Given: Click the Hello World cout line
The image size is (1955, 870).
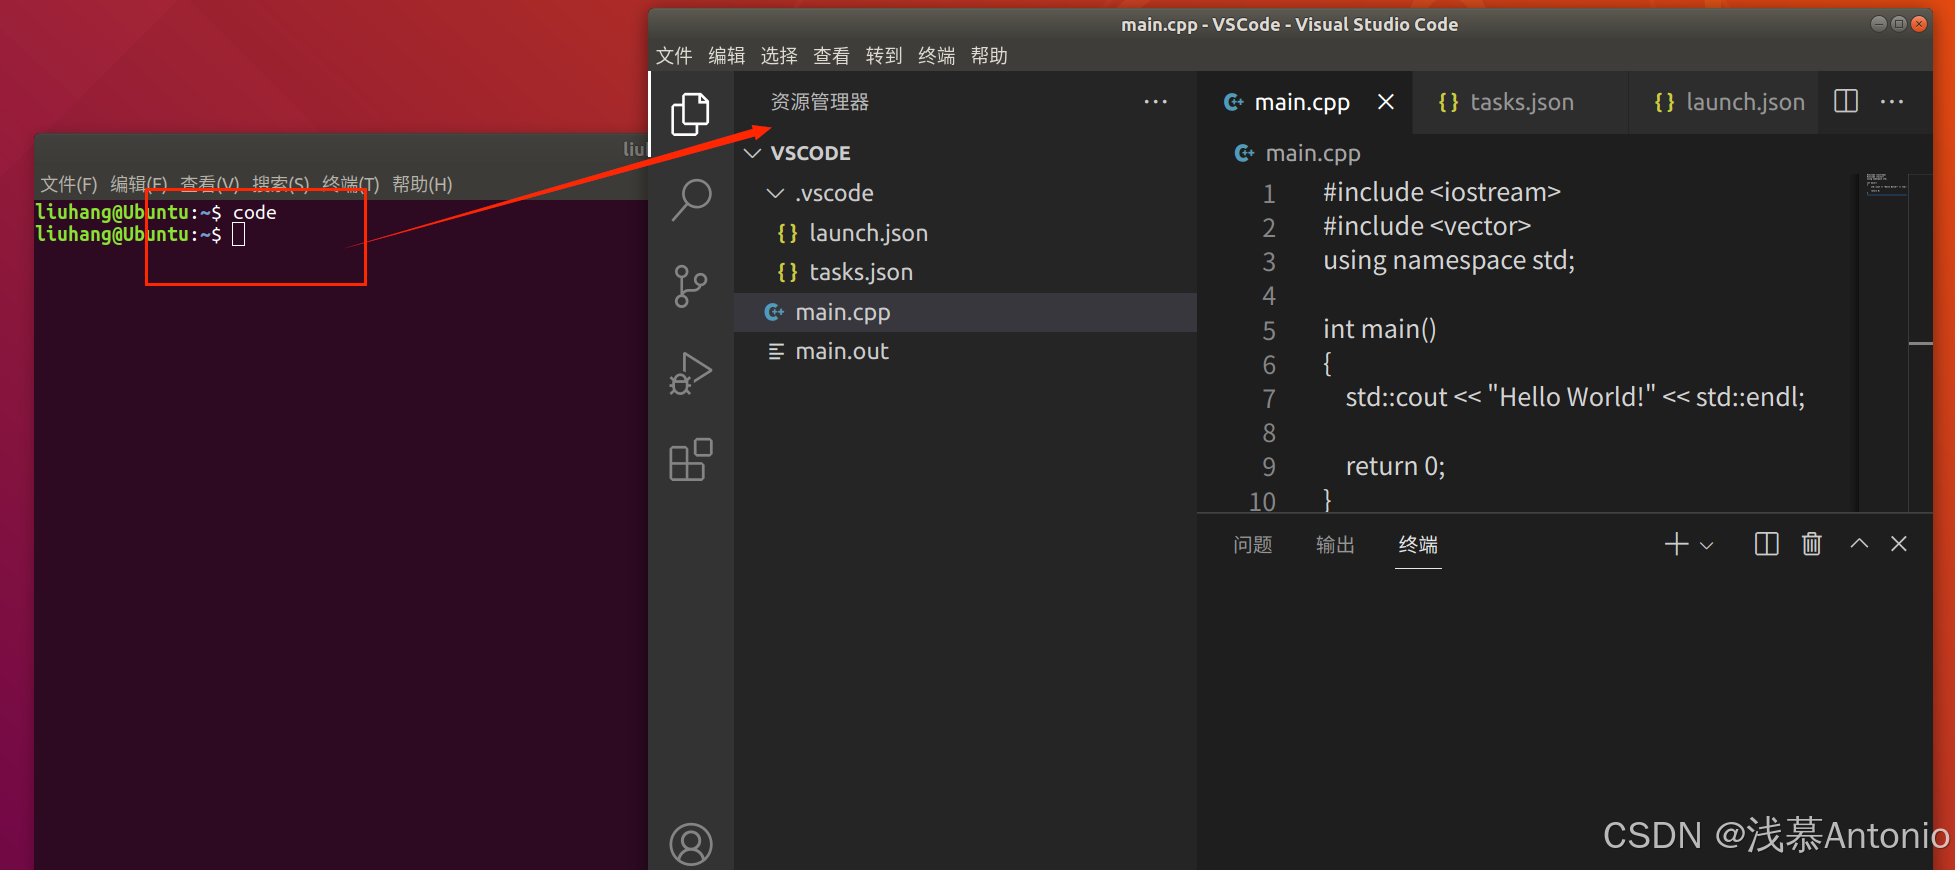Looking at the screenshot, I should pos(1575,398).
